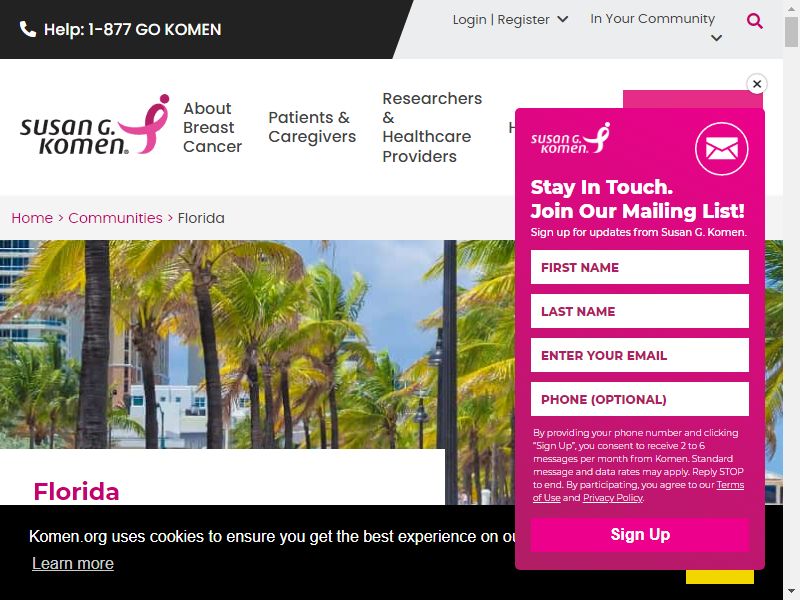800x600 pixels.
Task: Focus the Enter Your Email field
Action: coord(640,355)
